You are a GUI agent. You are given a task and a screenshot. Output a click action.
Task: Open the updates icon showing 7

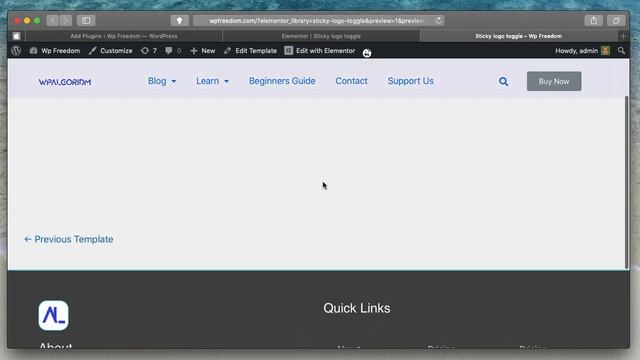tap(149, 51)
